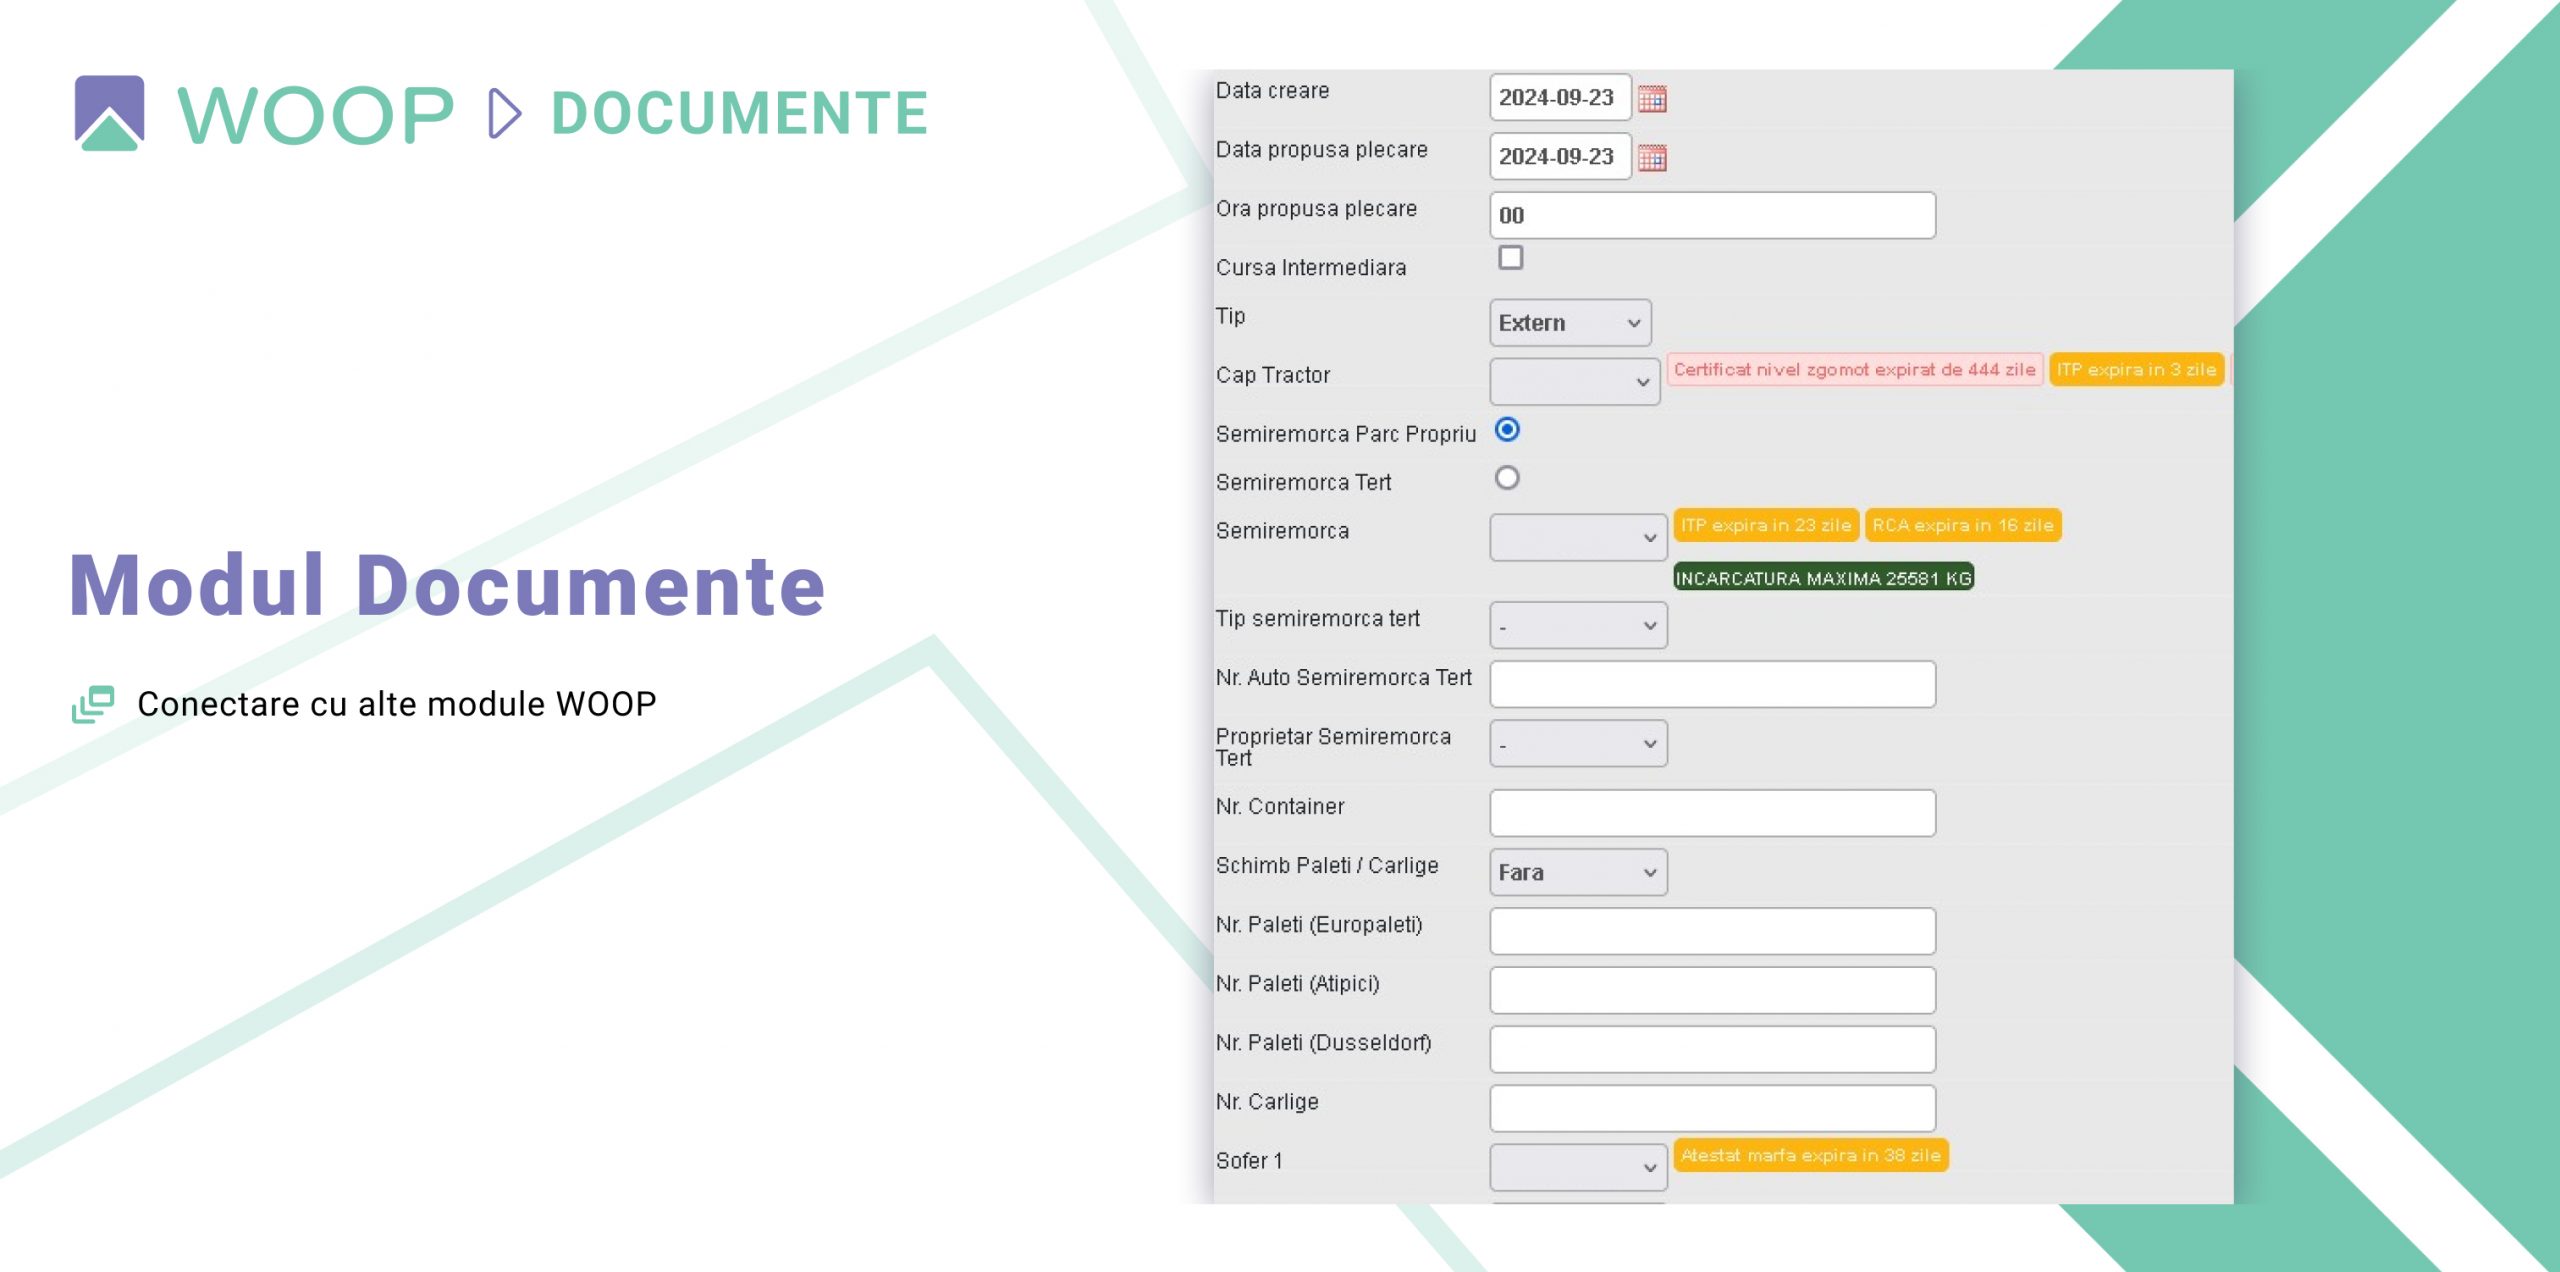This screenshot has width=2560, height=1272.
Task: Open the Tip semiremorca tert dropdown
Action: [1578, 625]
